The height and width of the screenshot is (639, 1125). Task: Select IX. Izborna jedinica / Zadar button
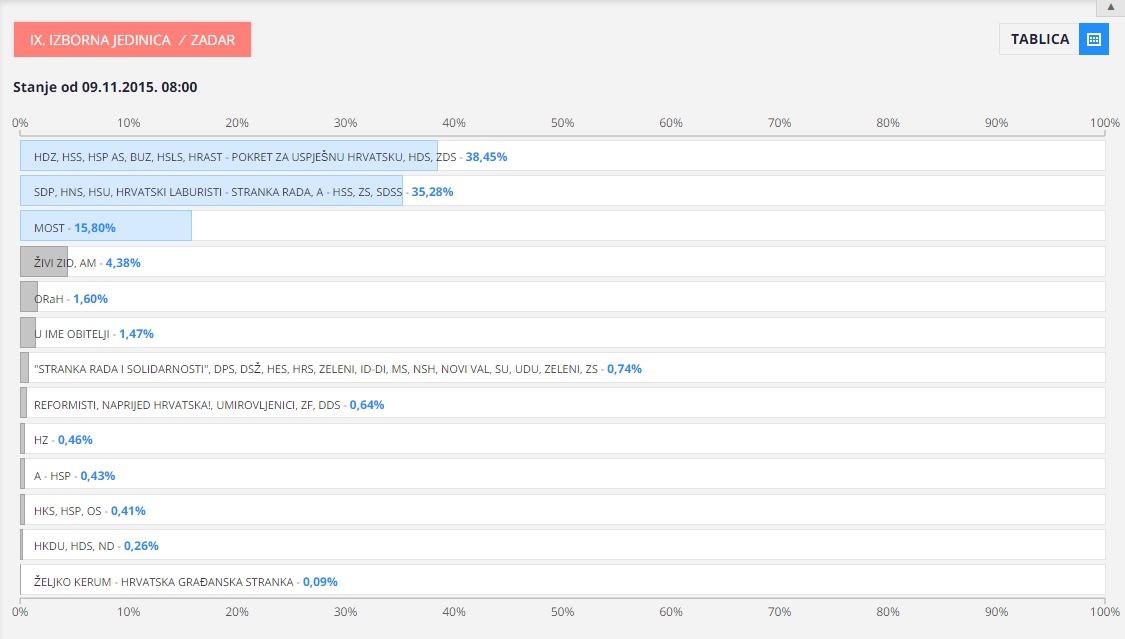[132, 40]
